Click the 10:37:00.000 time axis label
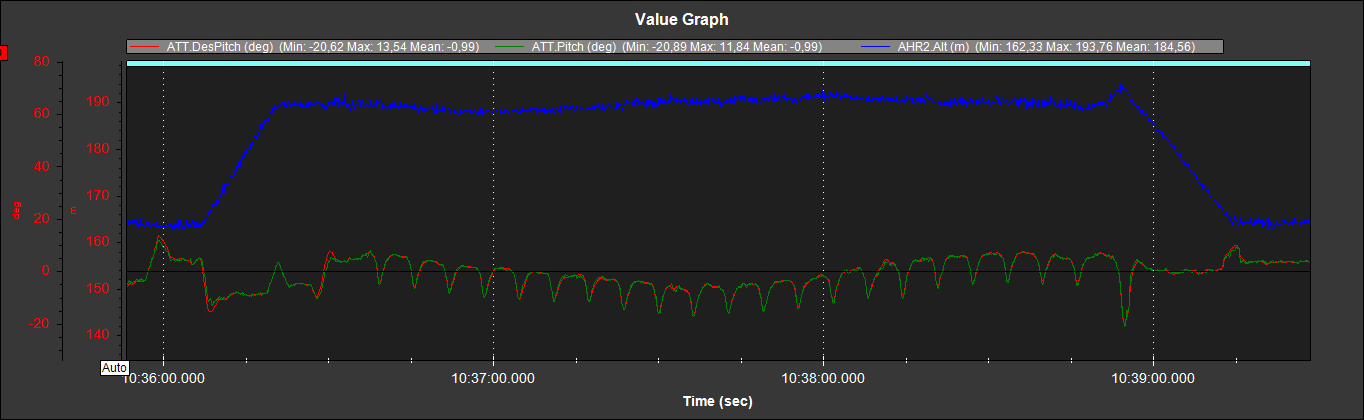Viewport: 1364px width, 420px height. (493, 378)
